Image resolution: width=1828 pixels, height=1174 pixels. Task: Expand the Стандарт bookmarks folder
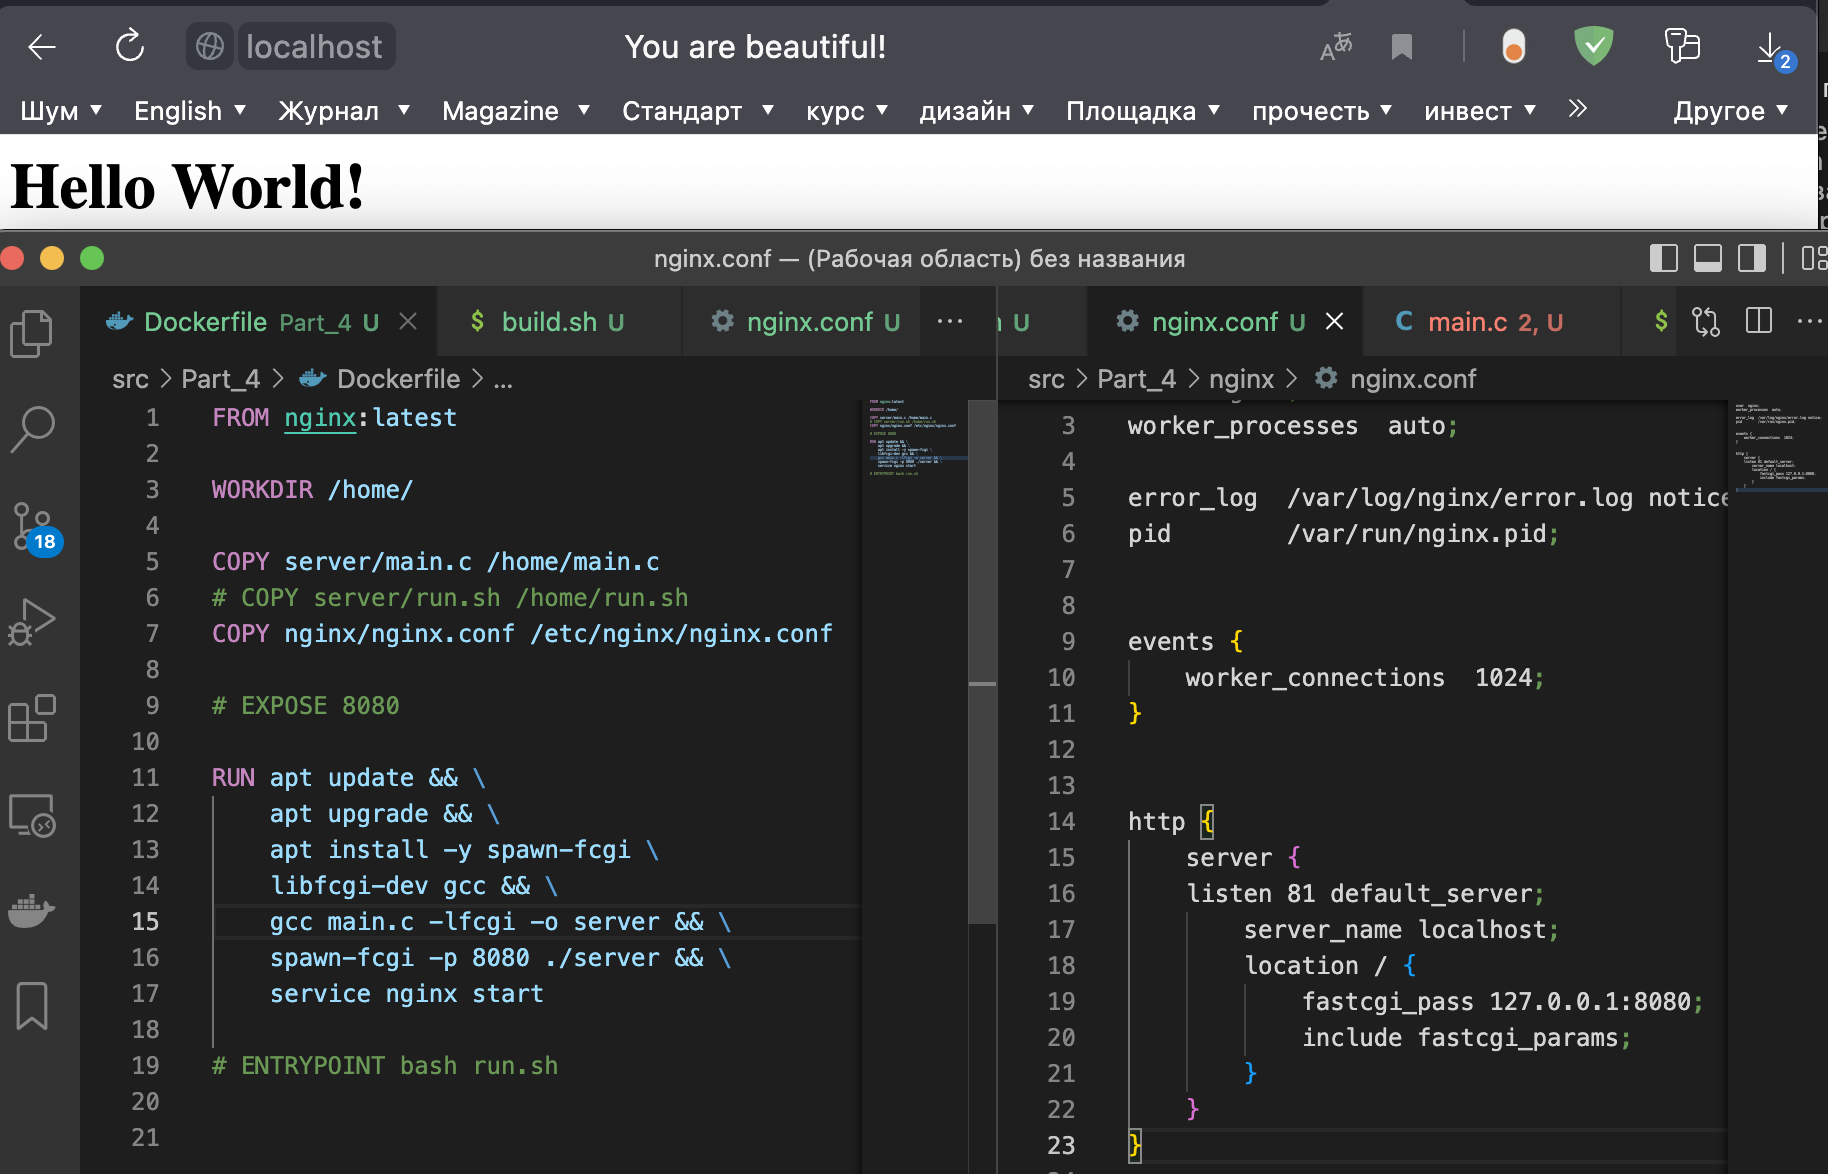coord(698,111)
